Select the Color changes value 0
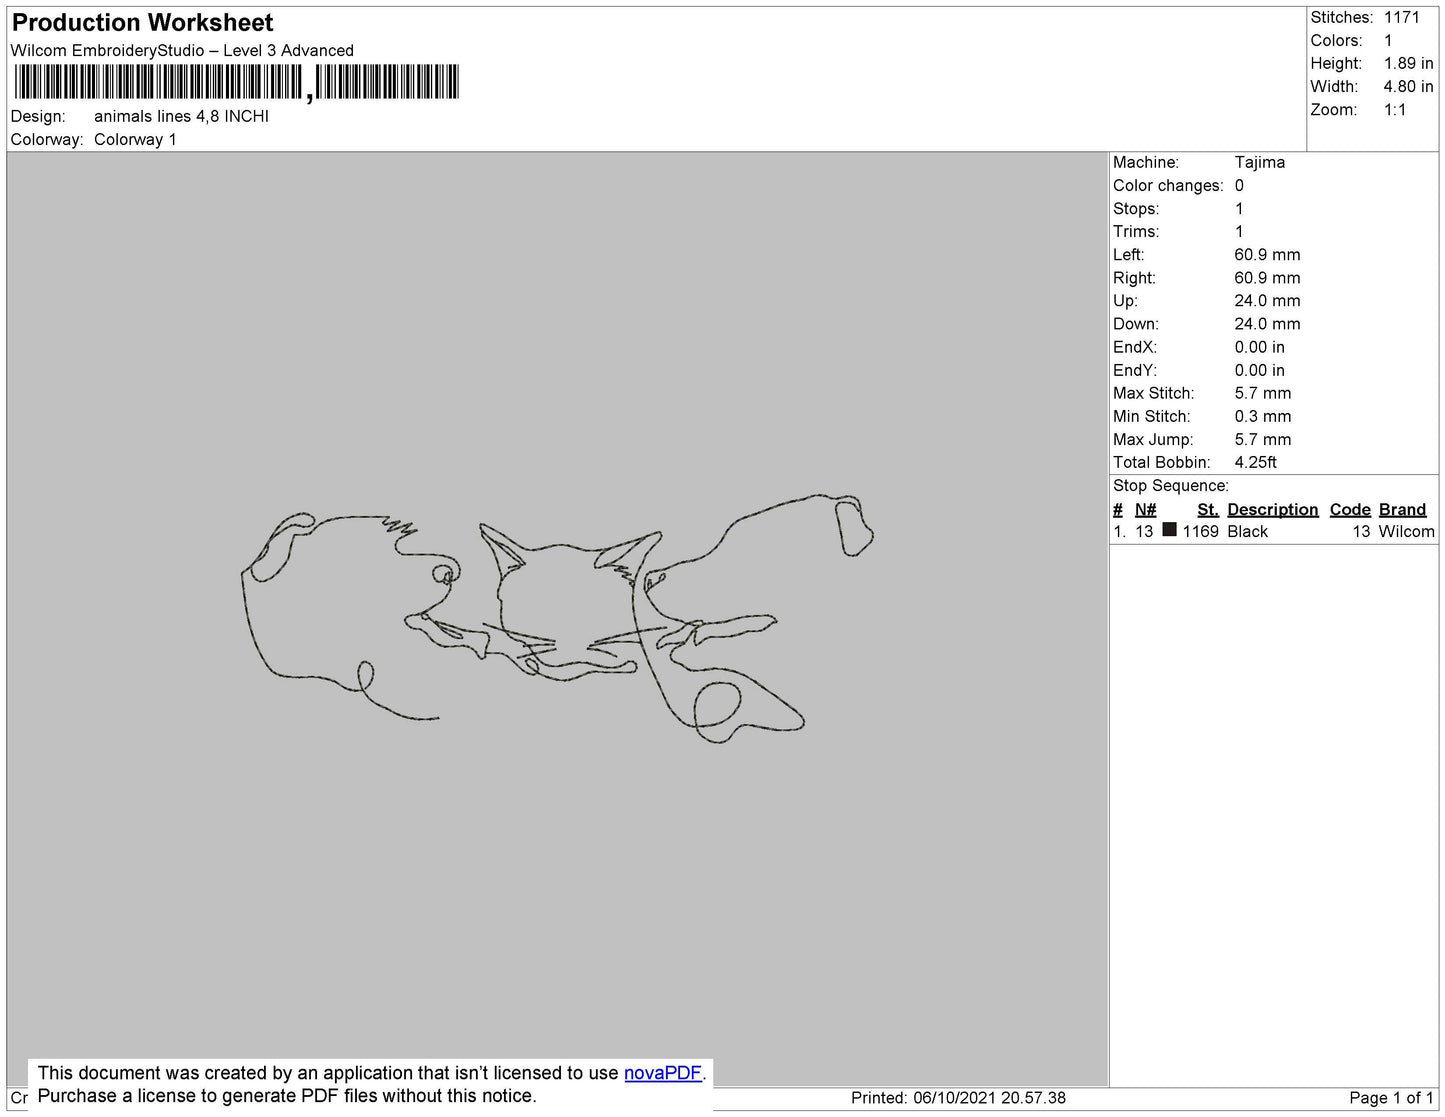The height and width of the screenshot is (1117, 1445). 1239,185
